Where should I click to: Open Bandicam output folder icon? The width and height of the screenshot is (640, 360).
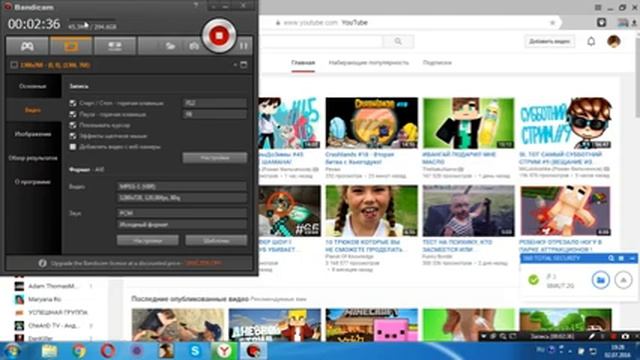pos(170,46)
